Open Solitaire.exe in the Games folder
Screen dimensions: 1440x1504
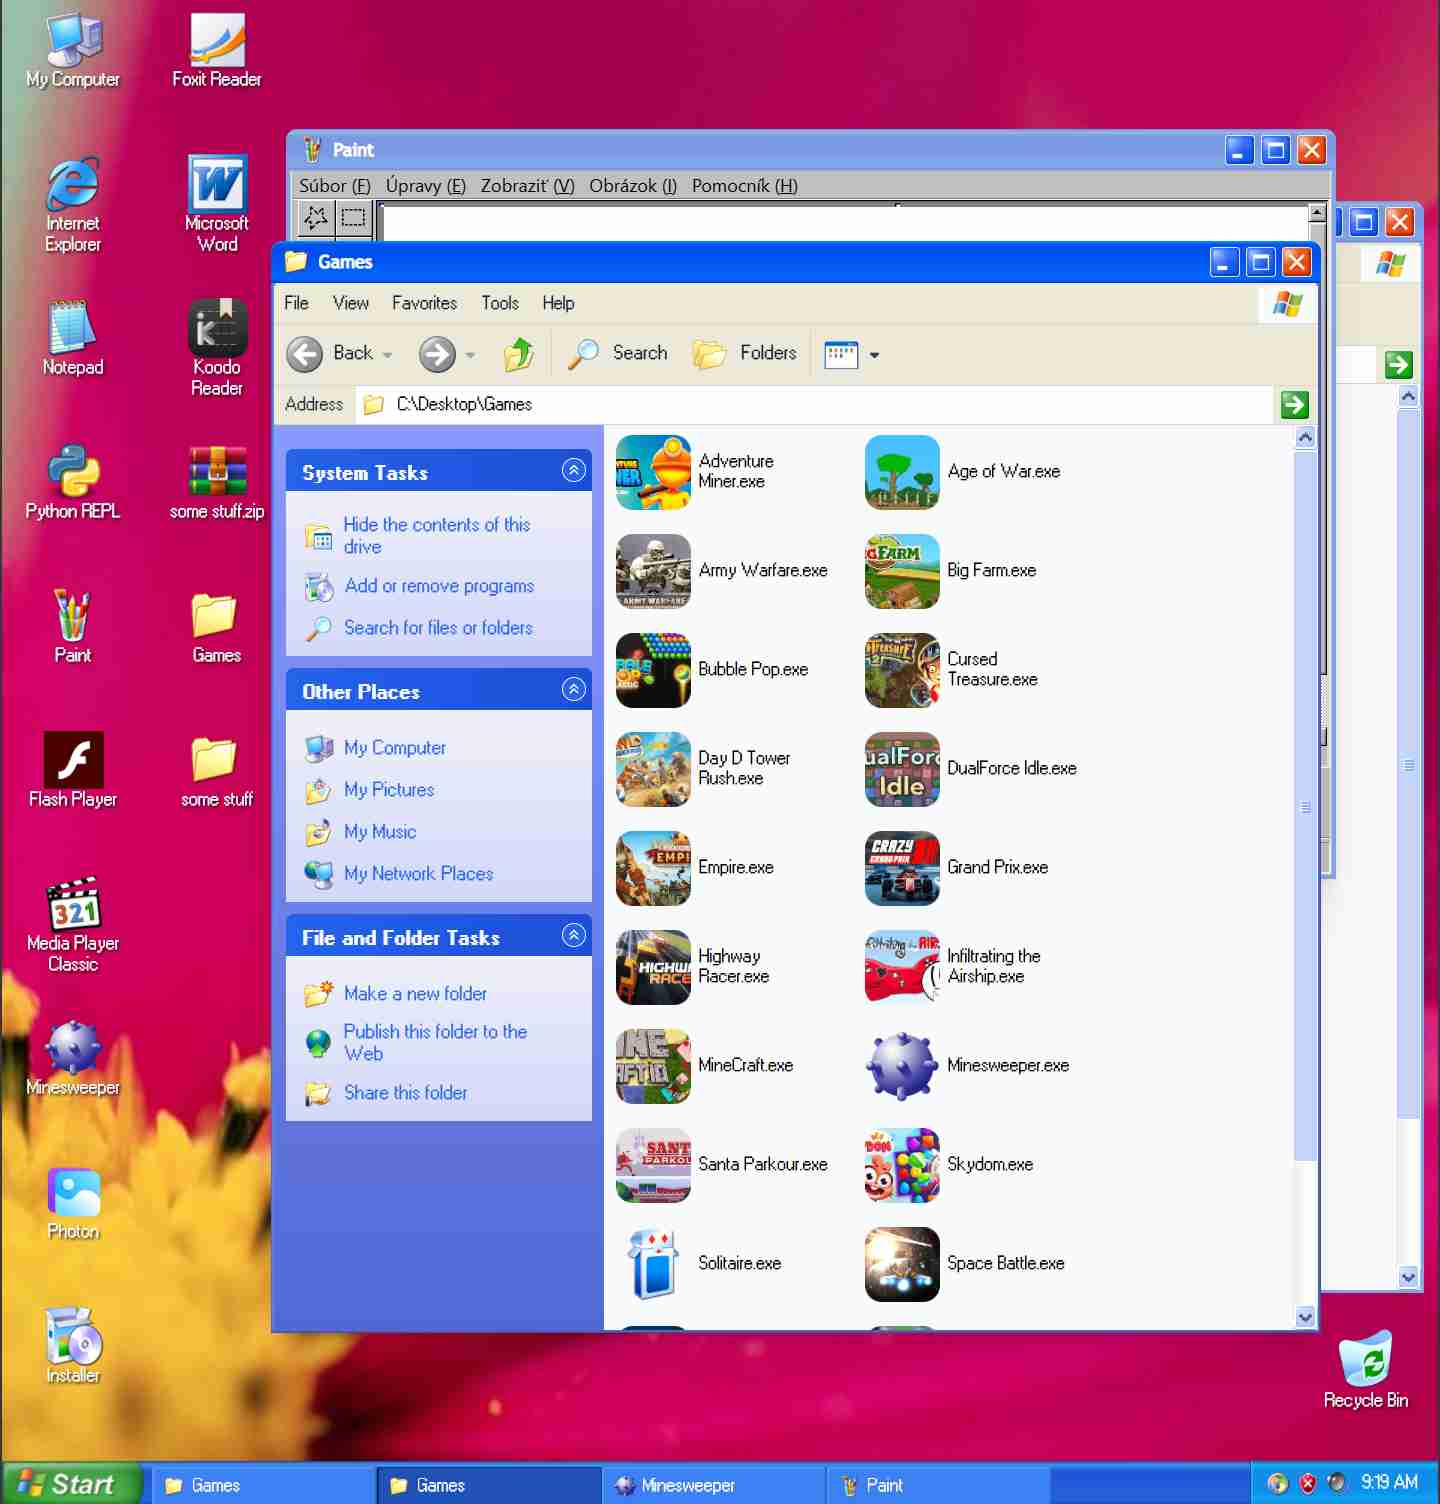(652, 1264)
